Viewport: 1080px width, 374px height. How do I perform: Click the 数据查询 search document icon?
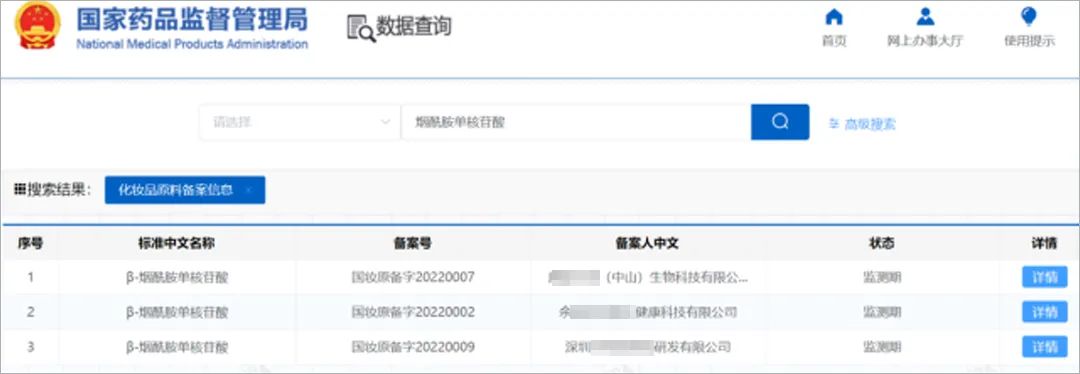pyautogui.click(x=362, y=28)
